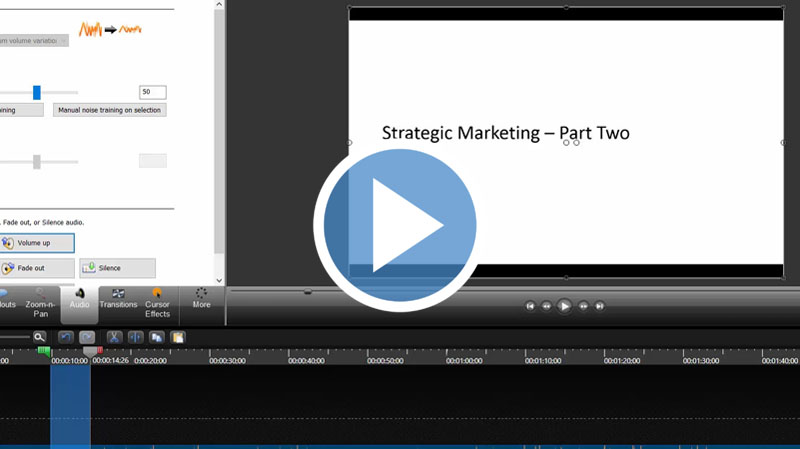Click the Copy icon in timeline toolbar

coord(157,338)
